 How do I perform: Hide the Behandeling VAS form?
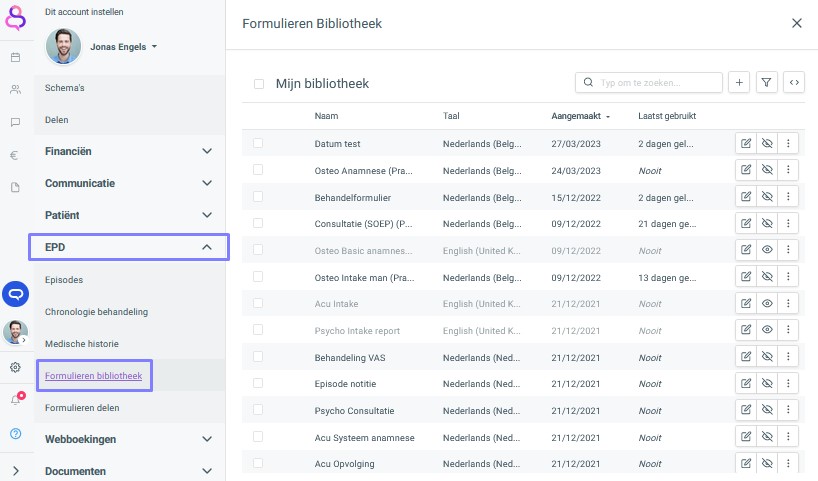click(767, 356)
